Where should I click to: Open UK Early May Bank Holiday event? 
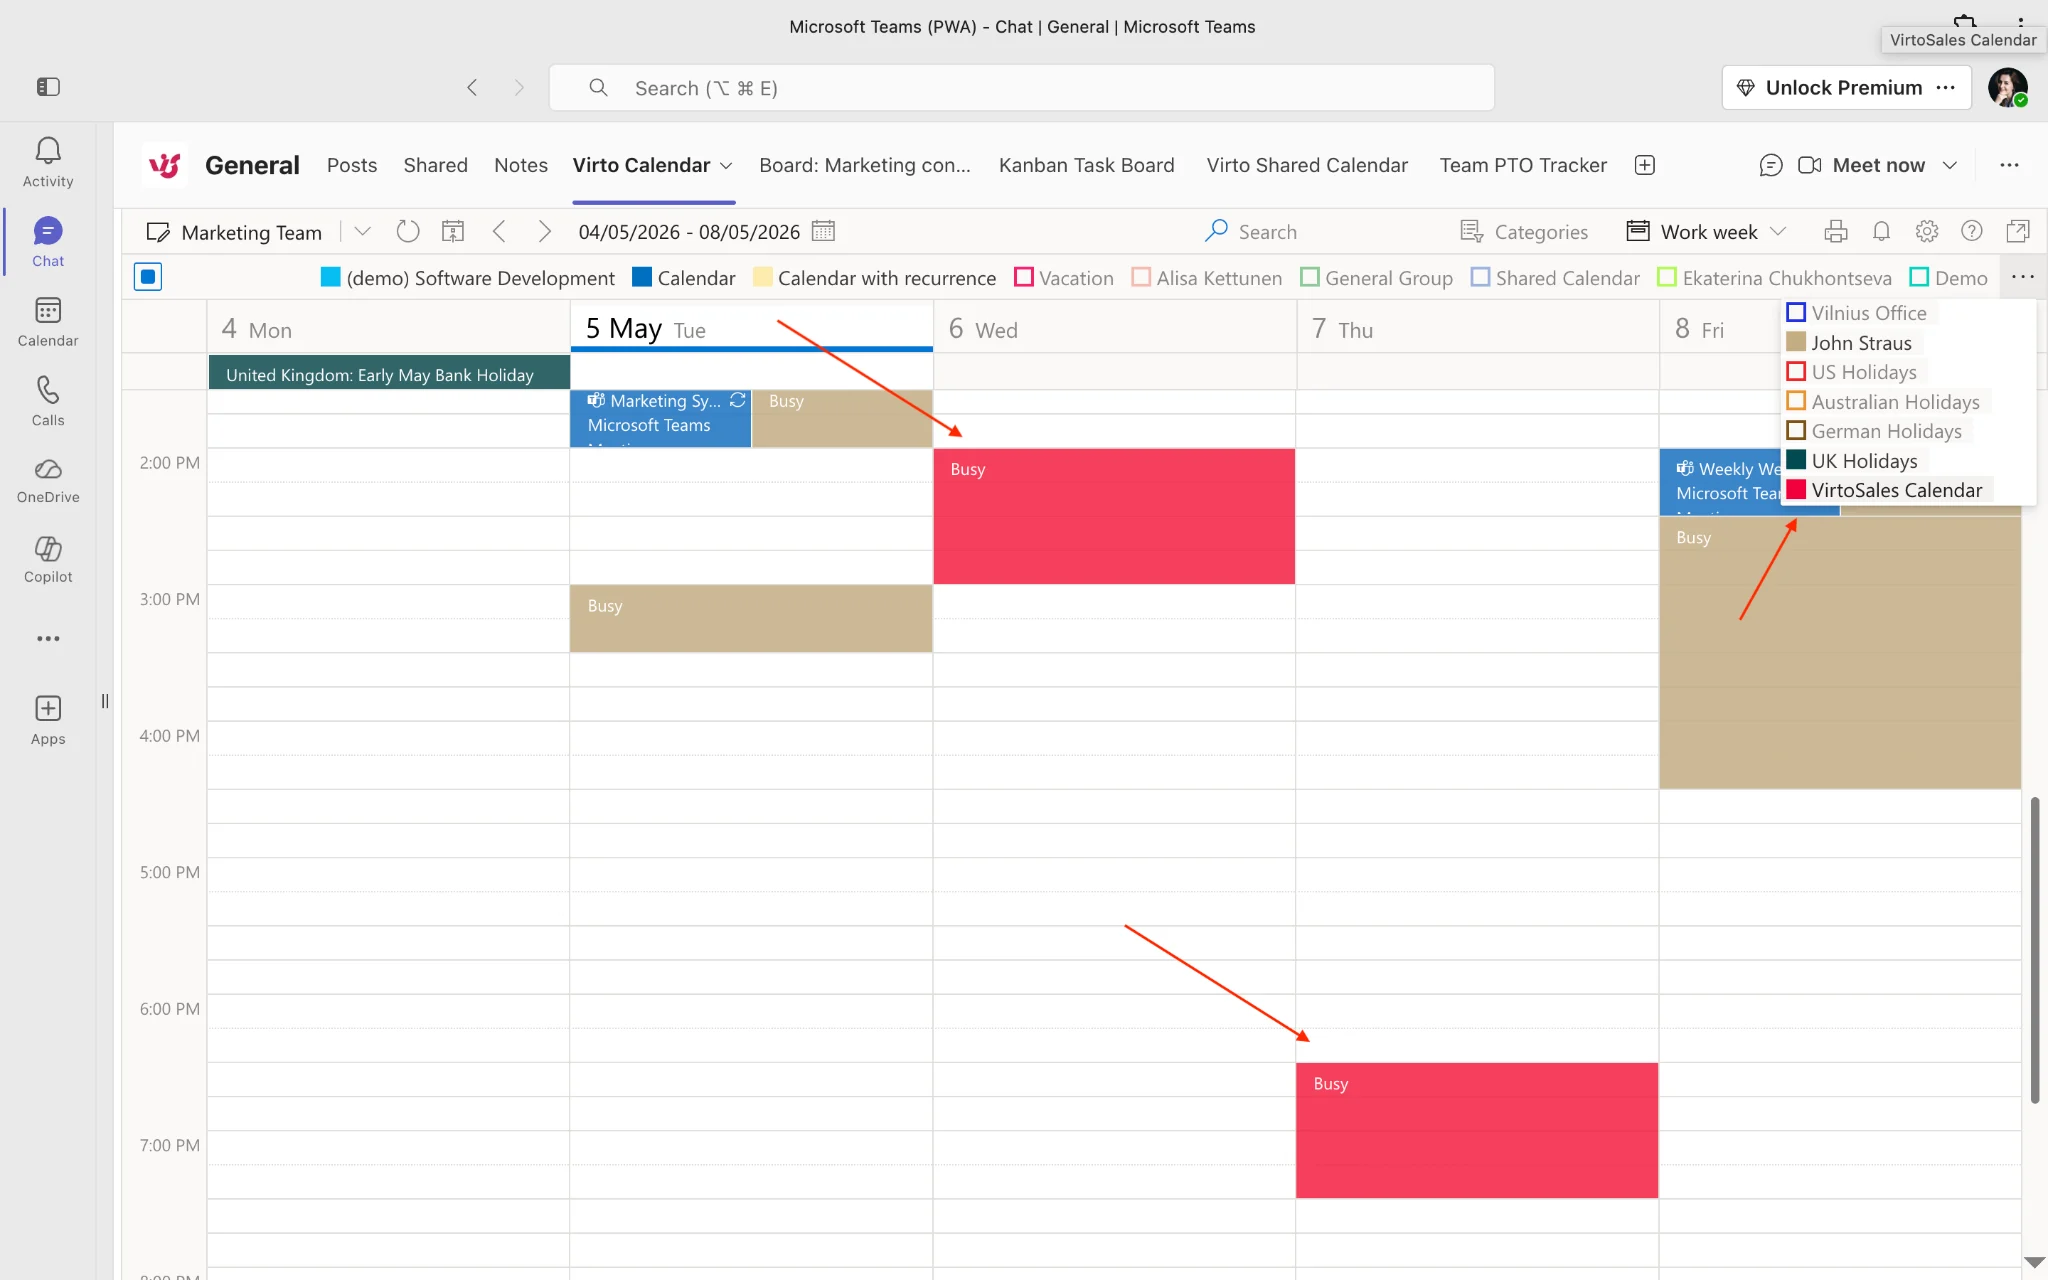click(x=389, y=374)
